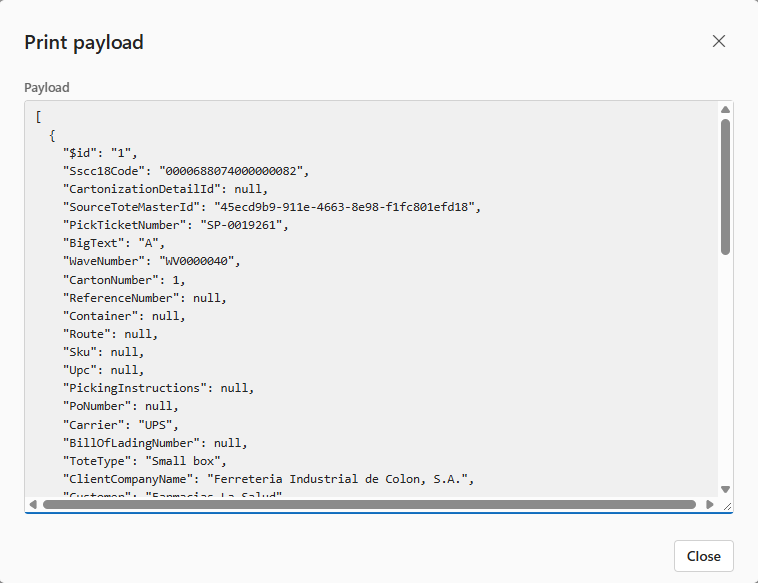Click the Sscc18Code value line
Image resolution: width=758 pixels, height=583 pixels.
tap(186, 171)
